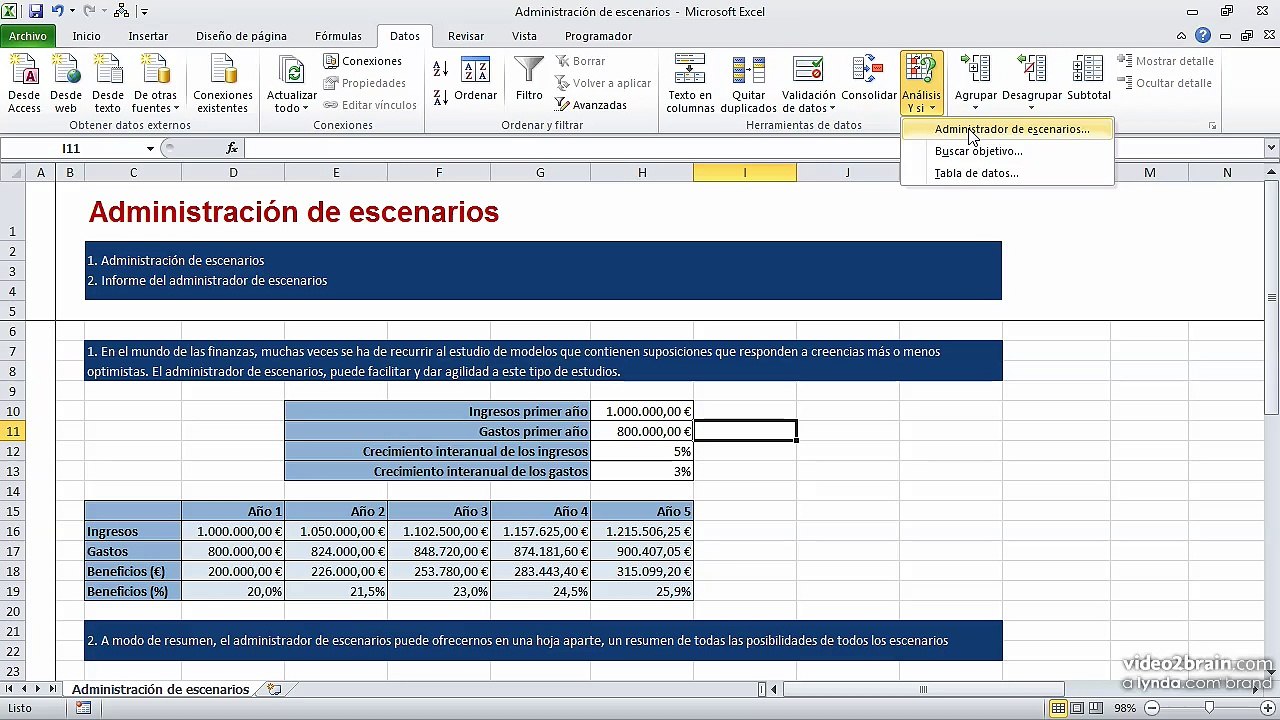Switch to Diseño de página tab

241,36
